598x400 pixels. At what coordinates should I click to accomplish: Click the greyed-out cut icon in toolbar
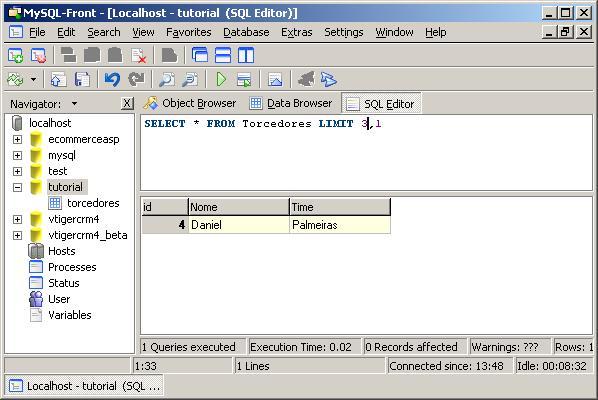[69, 56]
